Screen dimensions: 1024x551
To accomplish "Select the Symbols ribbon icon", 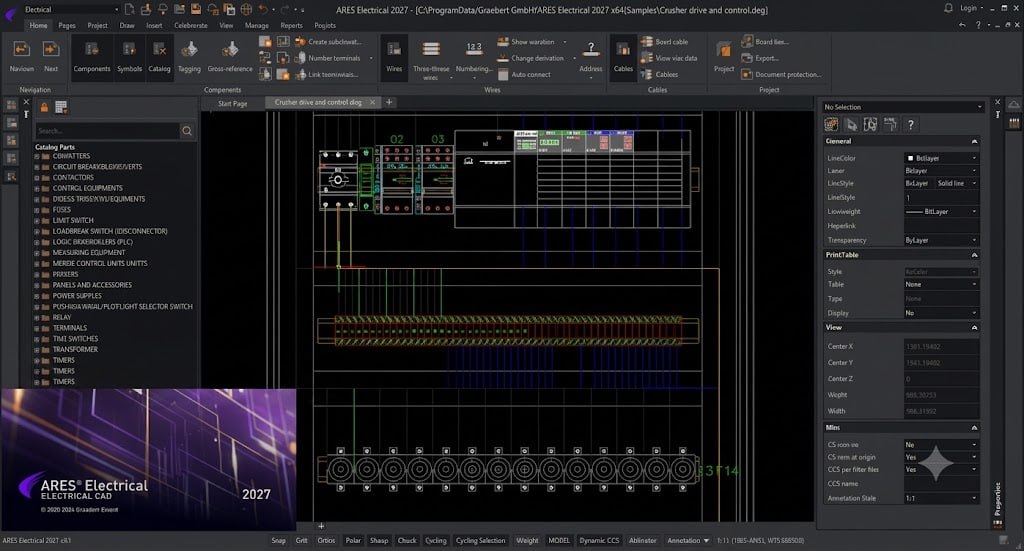I will 129,56.
